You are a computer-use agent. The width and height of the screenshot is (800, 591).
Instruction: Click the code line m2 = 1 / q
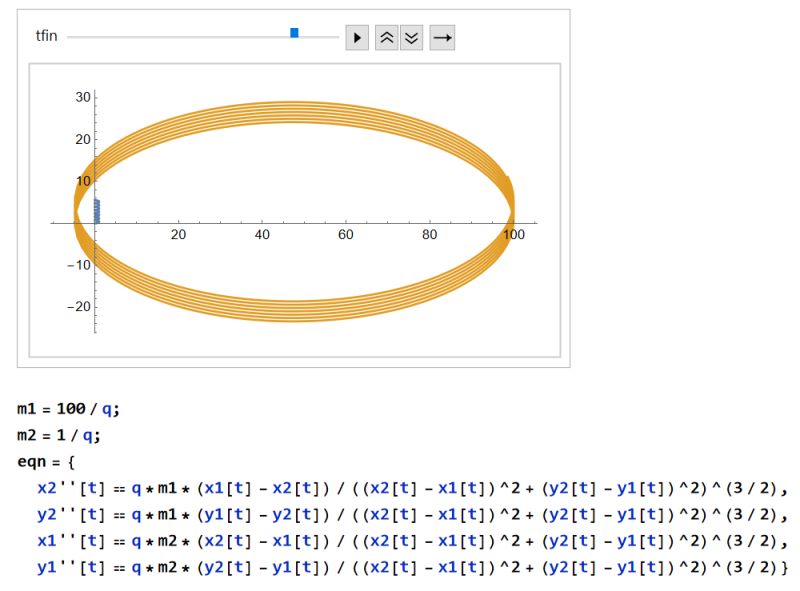click(x=59, y=435)
